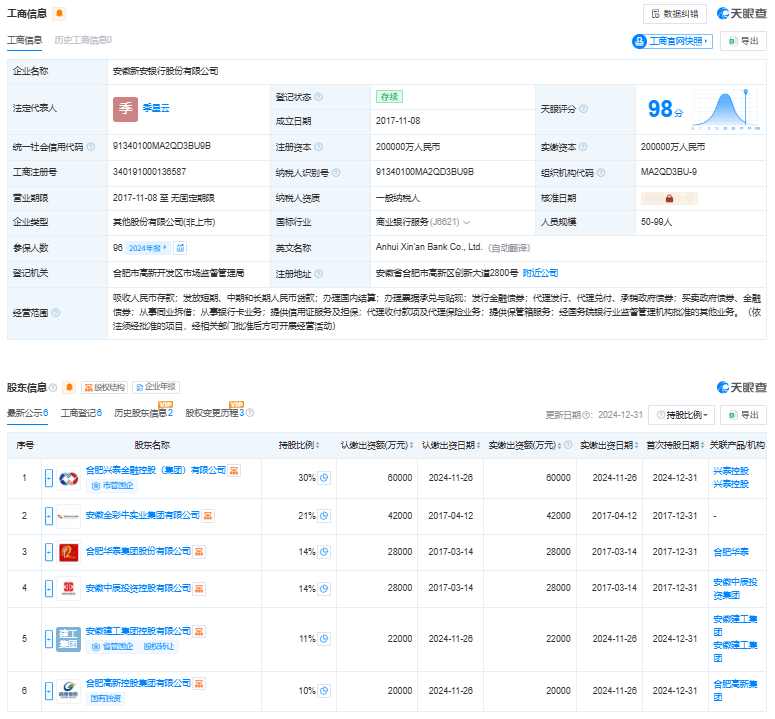775x719 pixels.
Task: Click the 30% shareholding history icon
Action: coord(324,478)
